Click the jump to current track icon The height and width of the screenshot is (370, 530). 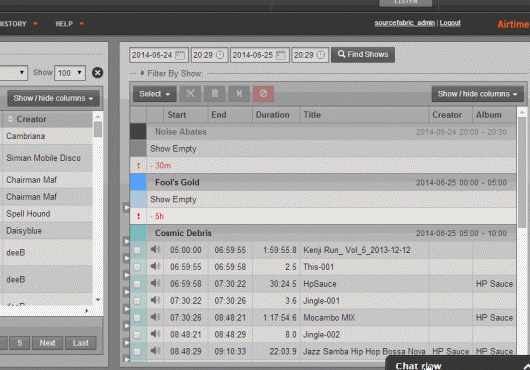click(239, 94)
